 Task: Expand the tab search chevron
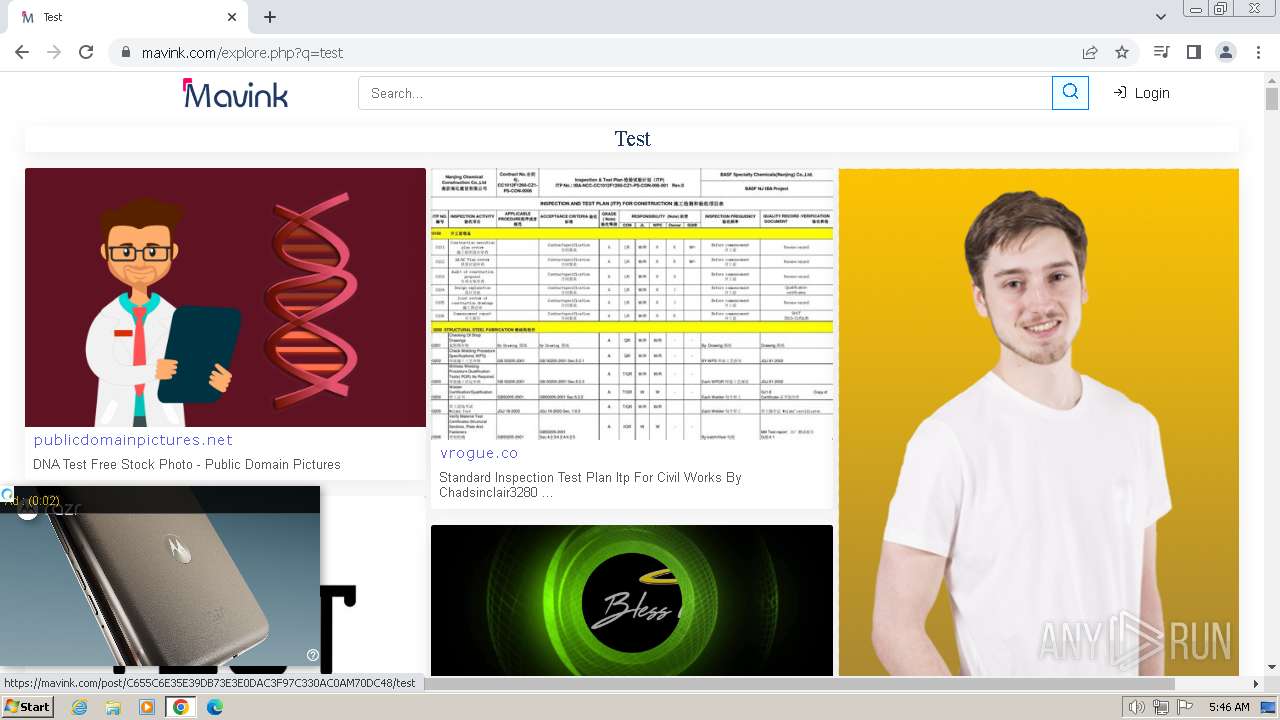pos(1161,17)
